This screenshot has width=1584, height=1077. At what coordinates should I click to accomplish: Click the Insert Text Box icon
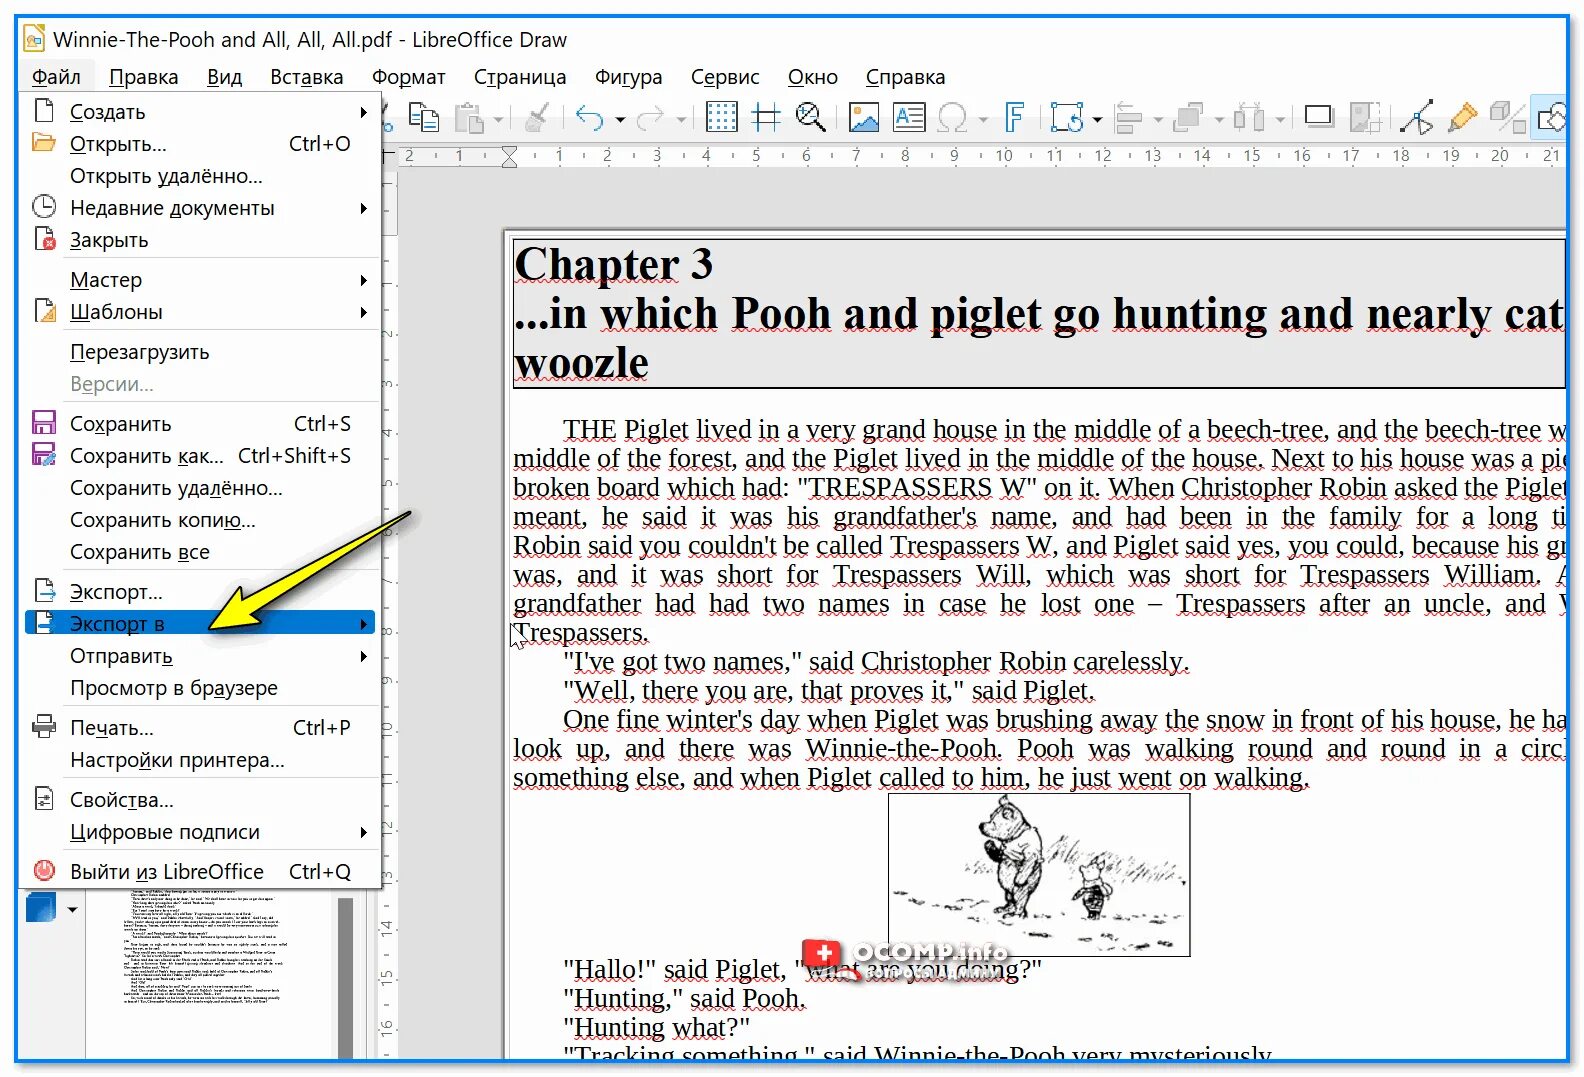(x=908, y=118)
